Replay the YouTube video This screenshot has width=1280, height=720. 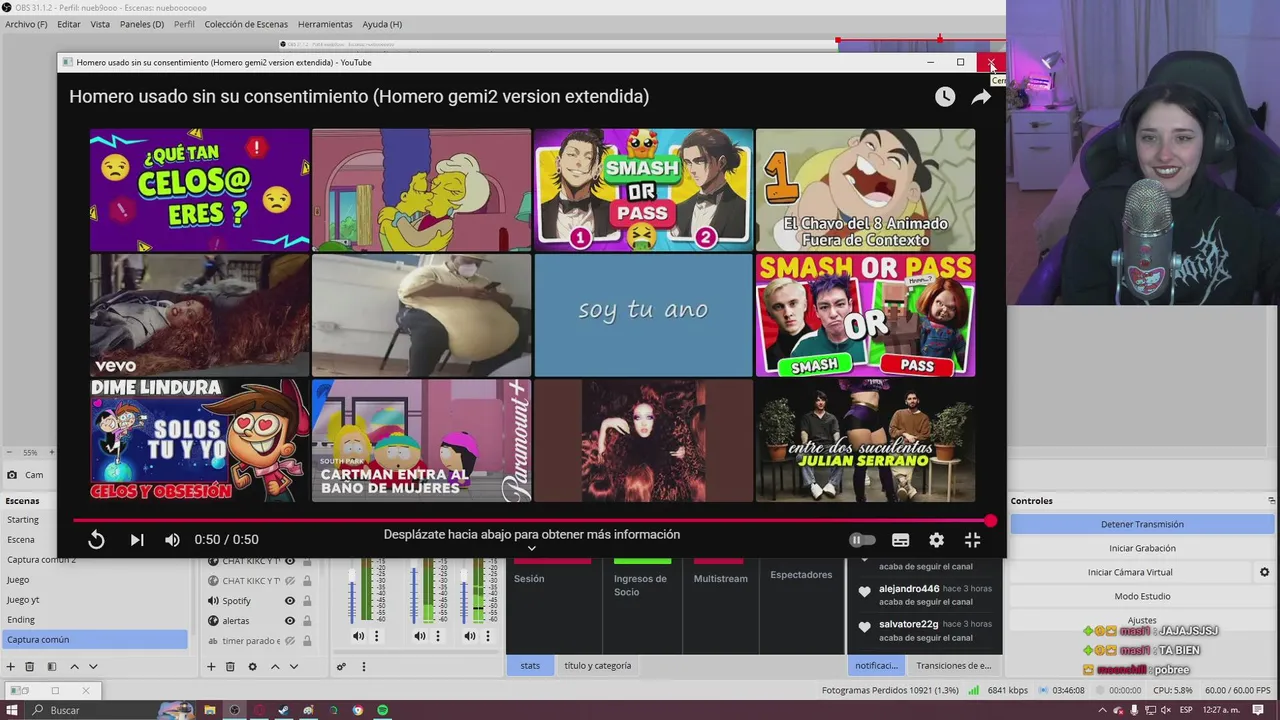[96, 540]
